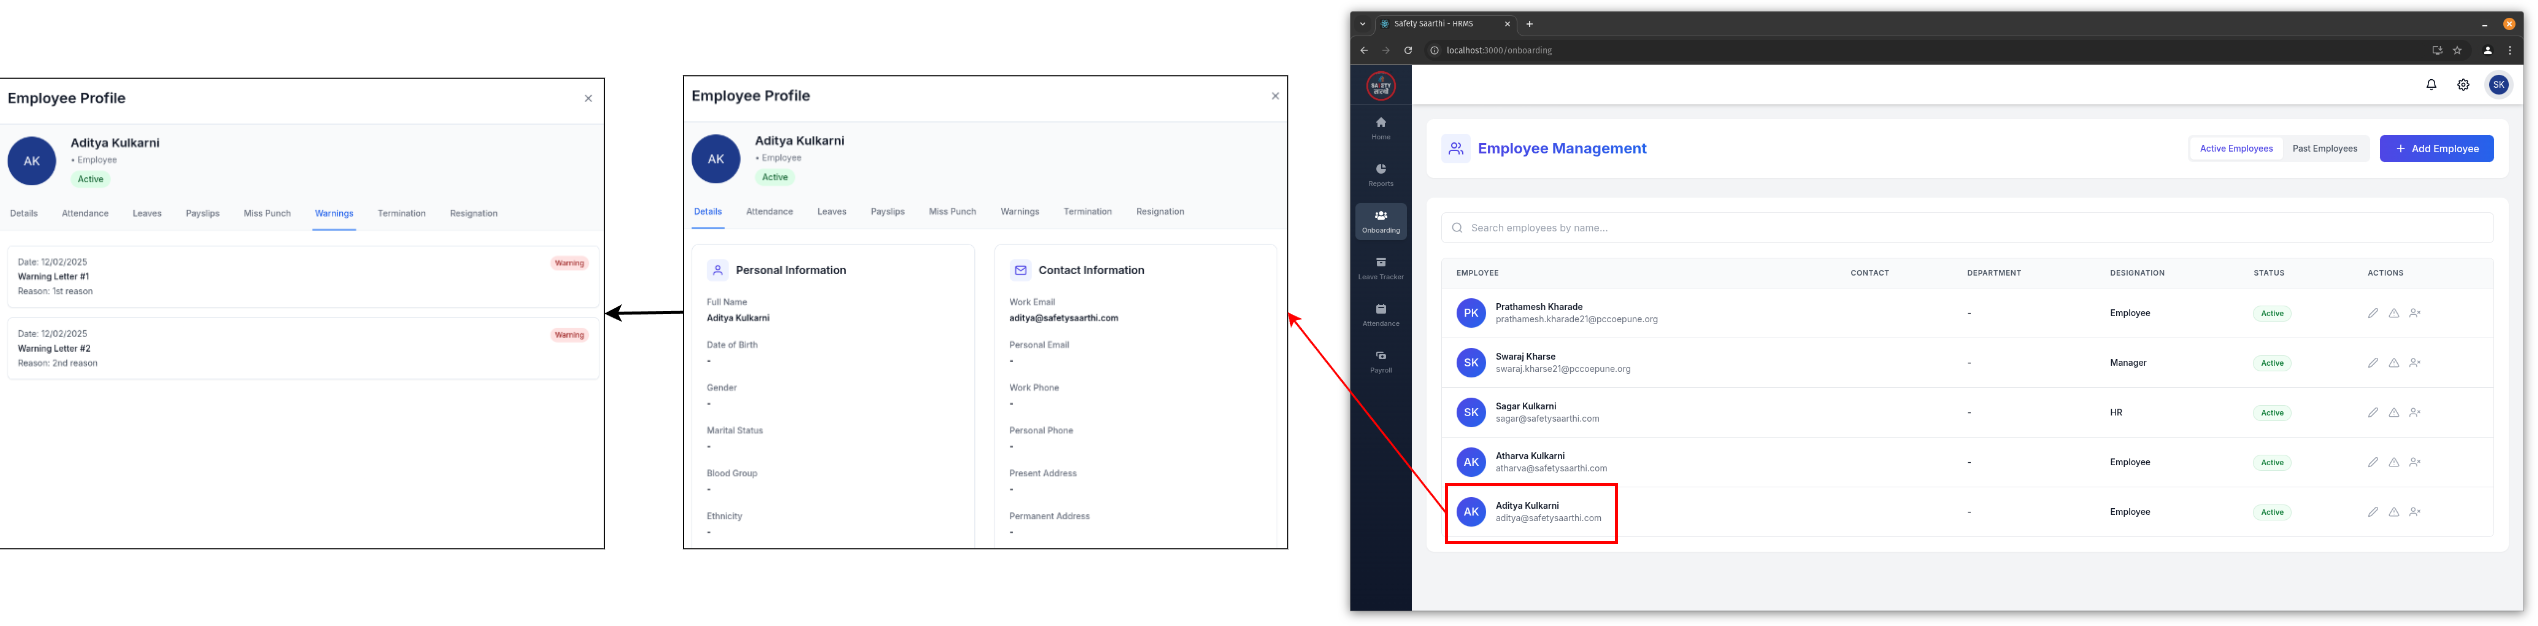Select the Active Employees toggle
This screenshot has width=2538, height=626.
tap(2236, 149)
